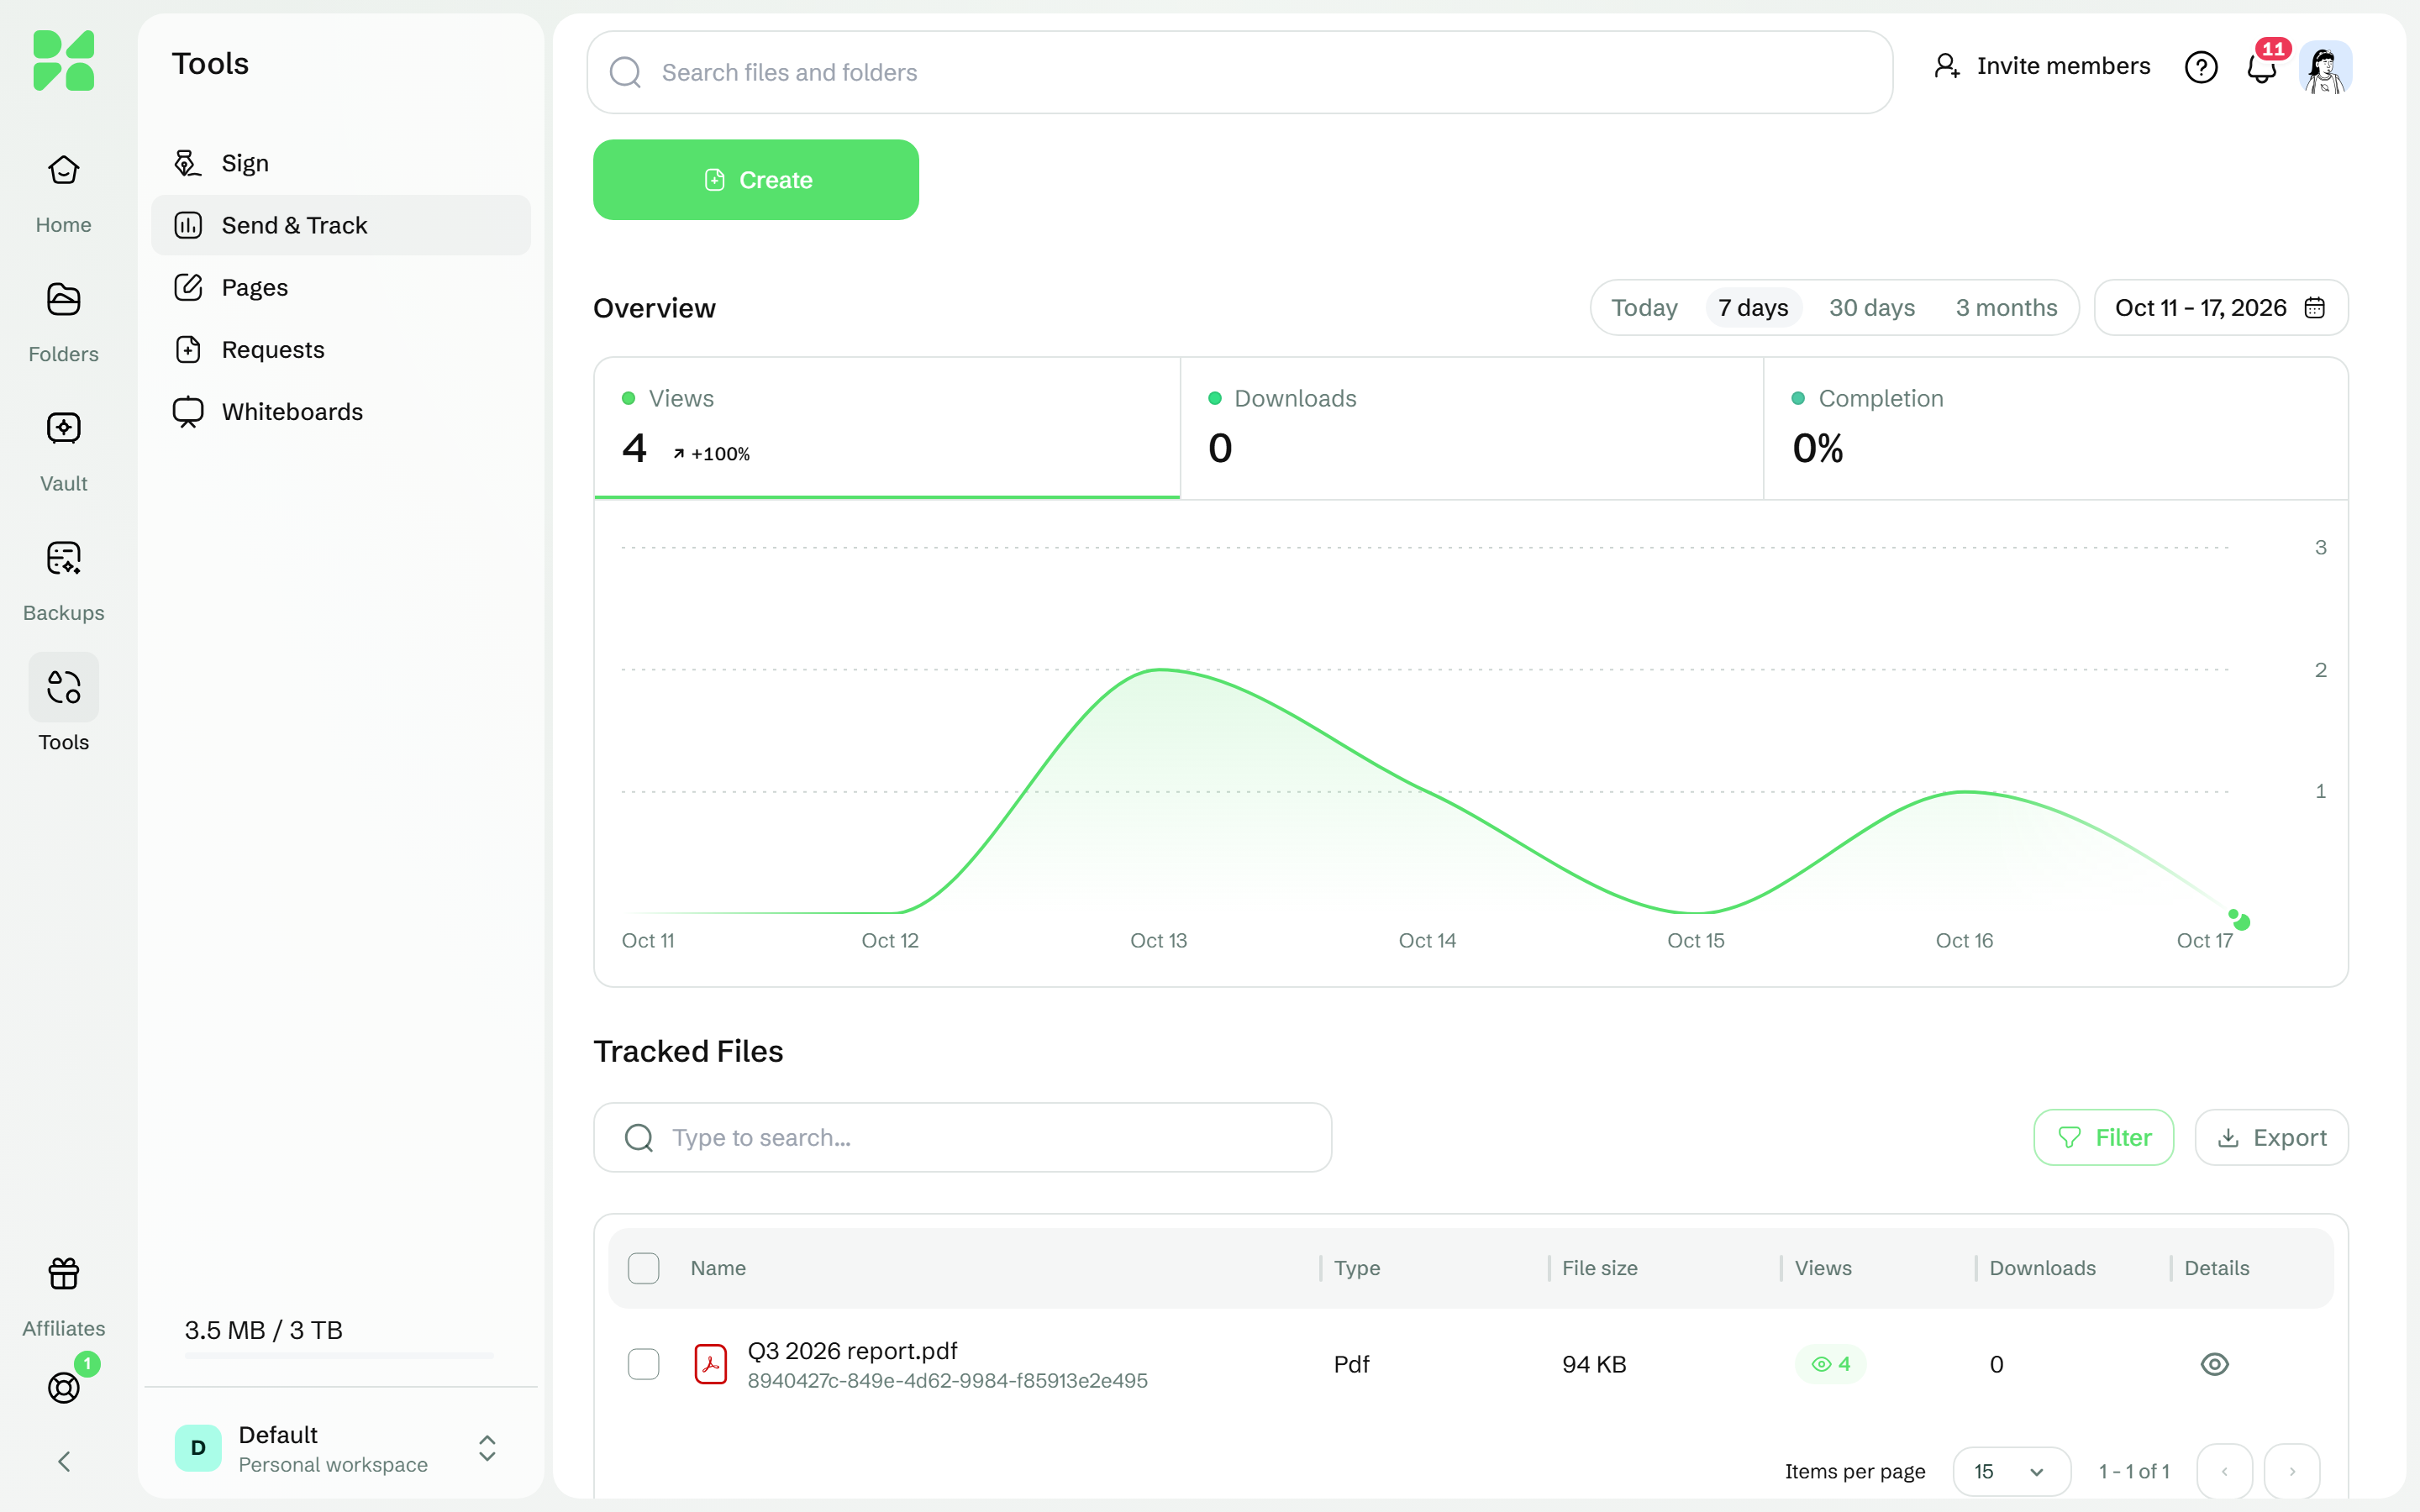
Task: Click the top search magnifier icon
Action: (x=626, y=72)
